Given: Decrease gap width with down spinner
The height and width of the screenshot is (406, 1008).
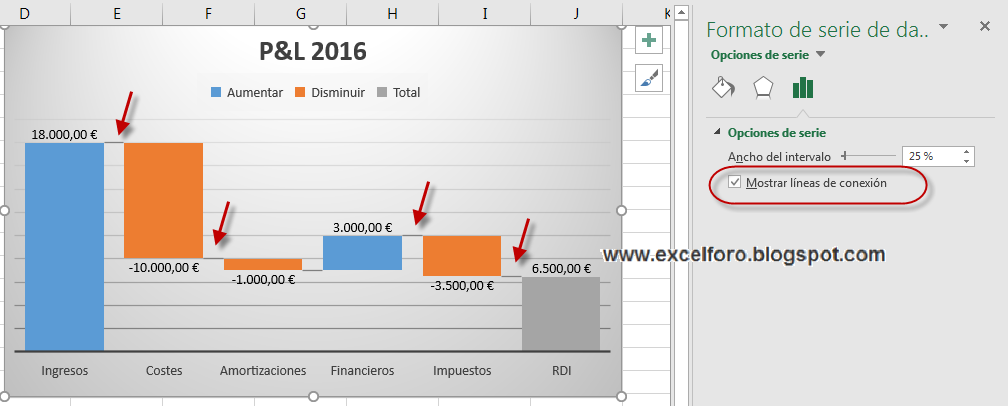Looking at the screenshot, I should click(967, 161).
